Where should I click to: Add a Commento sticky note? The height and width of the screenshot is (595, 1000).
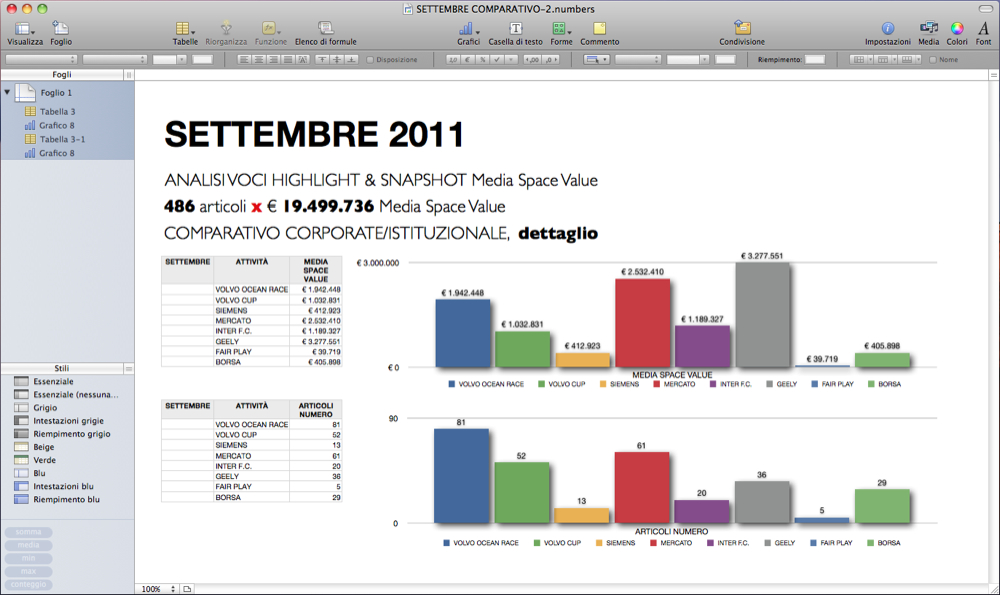pos(599,29)
